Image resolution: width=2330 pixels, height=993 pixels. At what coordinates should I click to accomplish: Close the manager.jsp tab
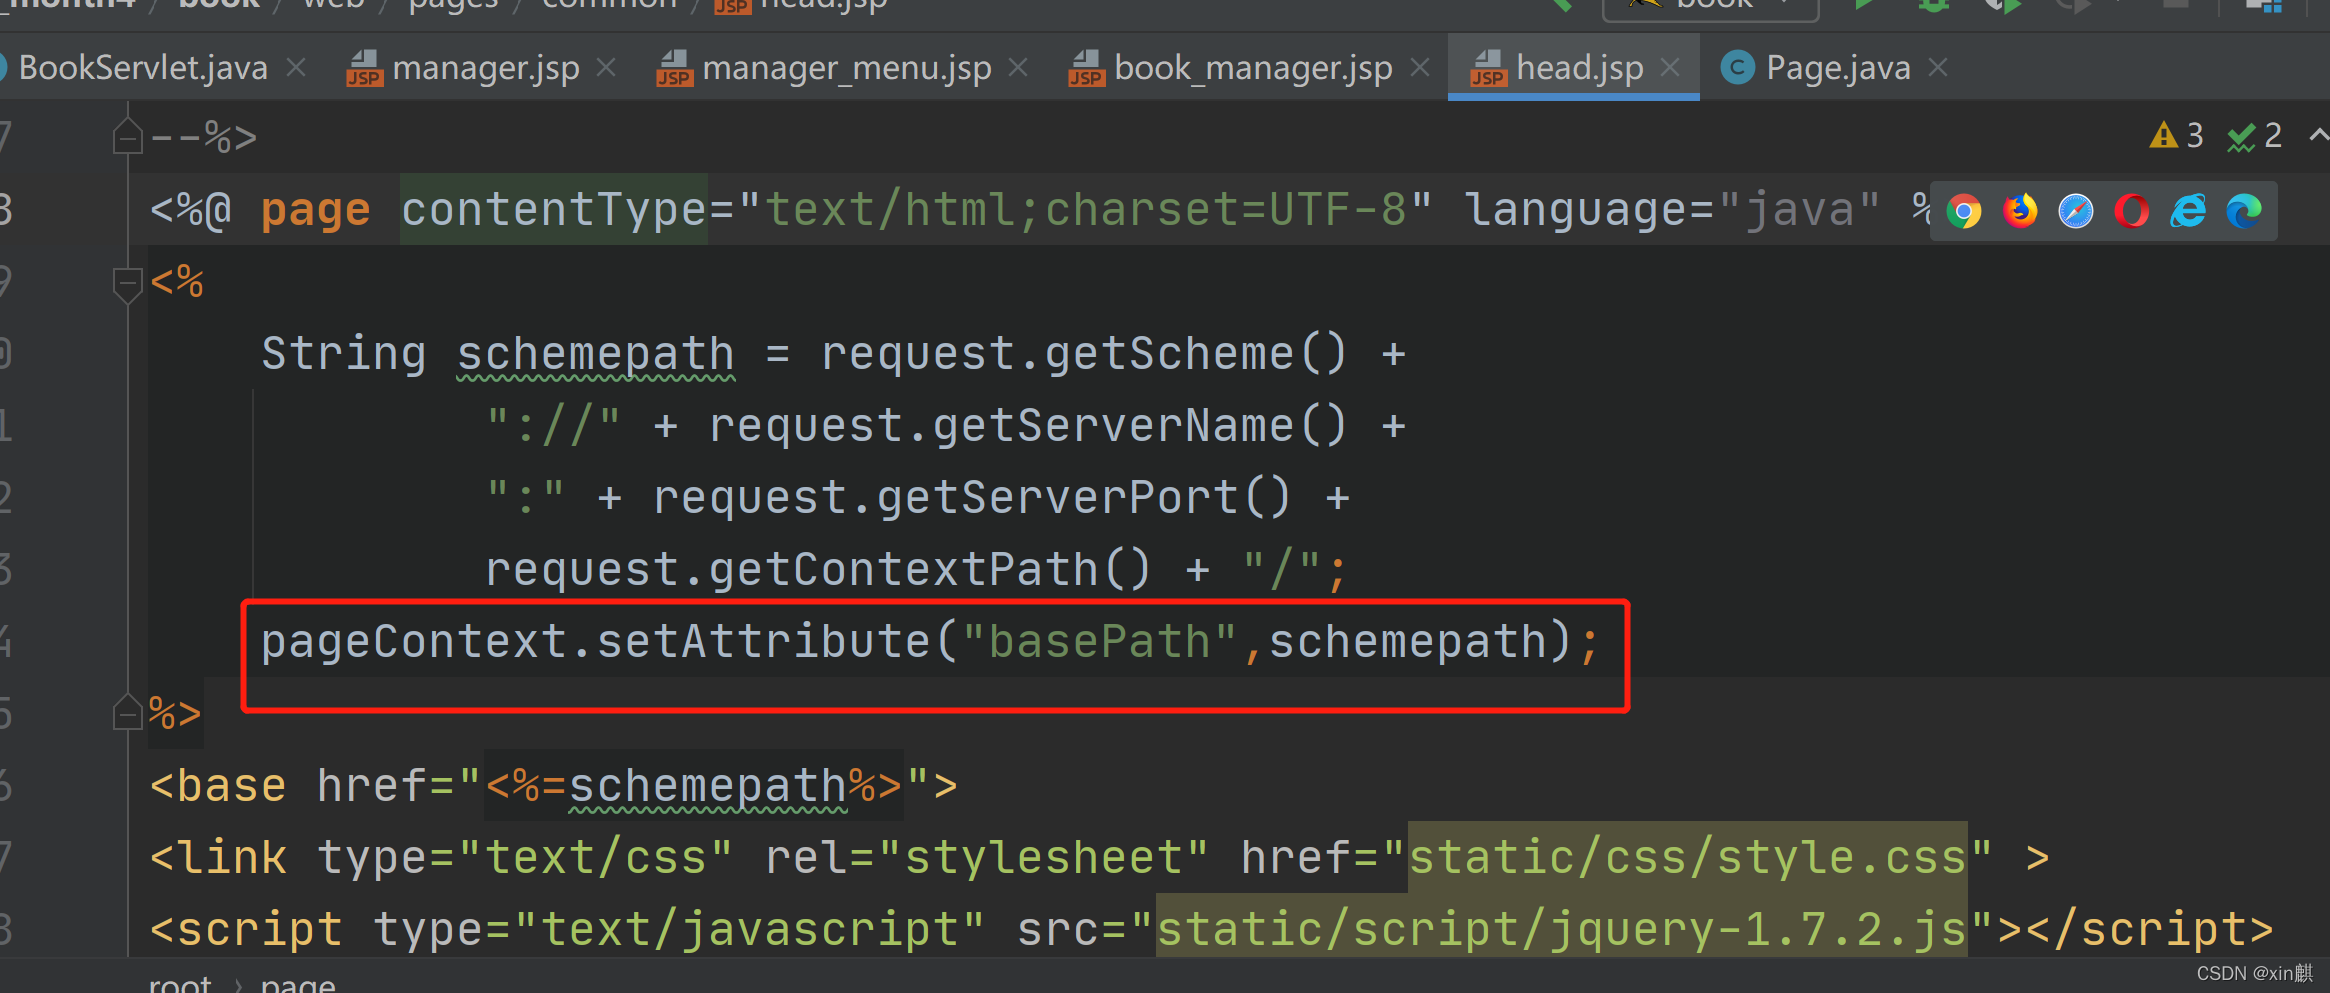[606, 68]
